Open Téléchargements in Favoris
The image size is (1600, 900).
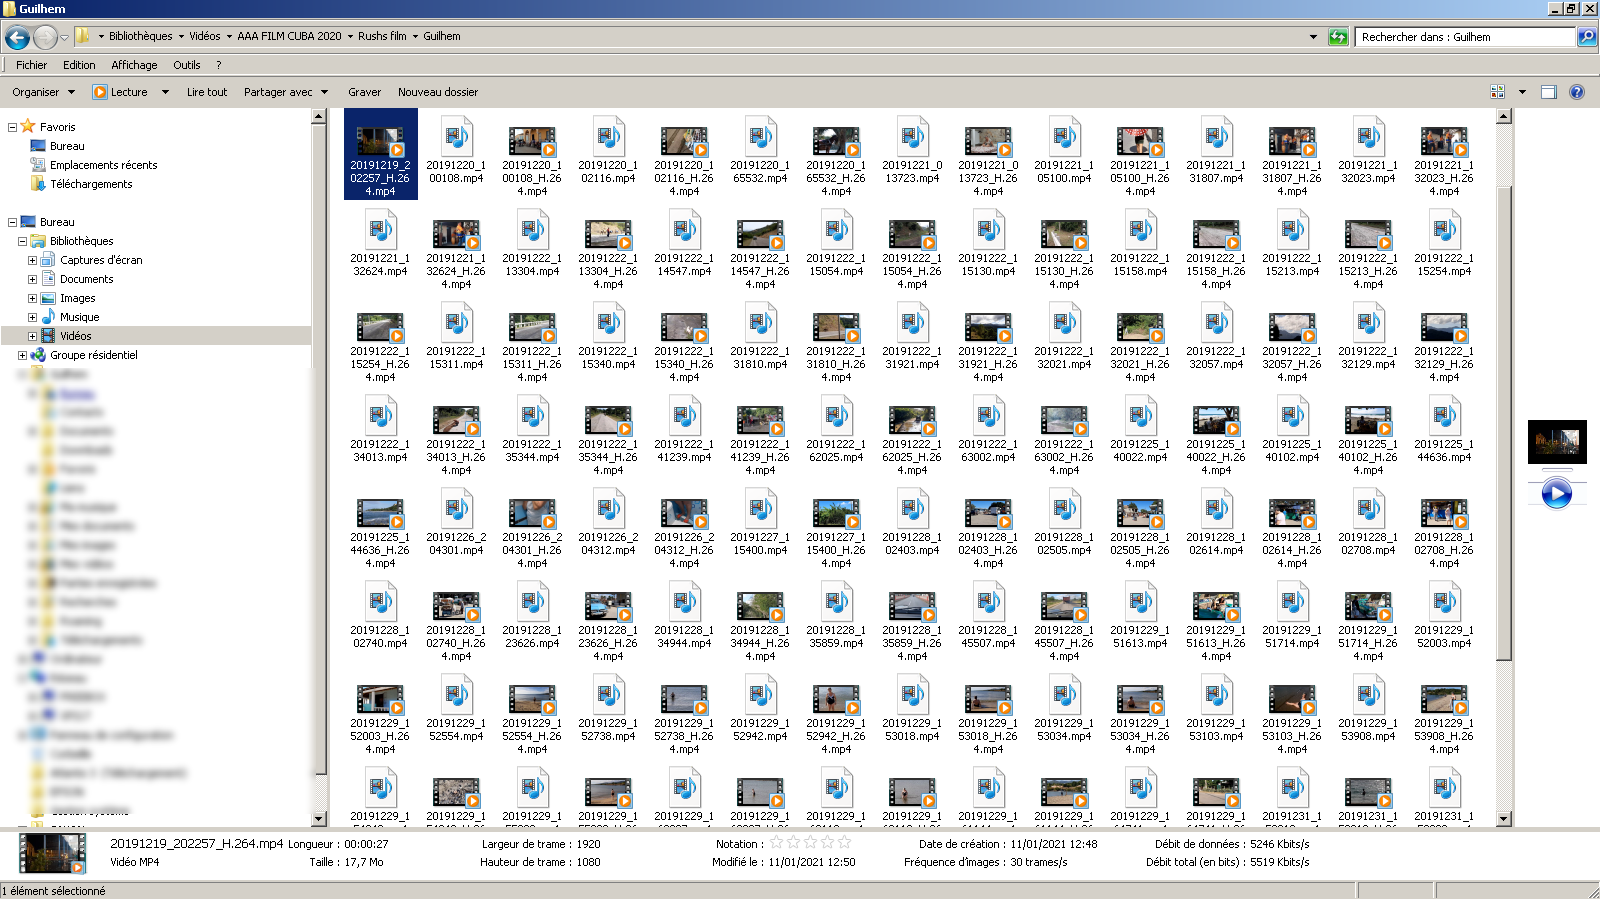click(x=91, y=184)
